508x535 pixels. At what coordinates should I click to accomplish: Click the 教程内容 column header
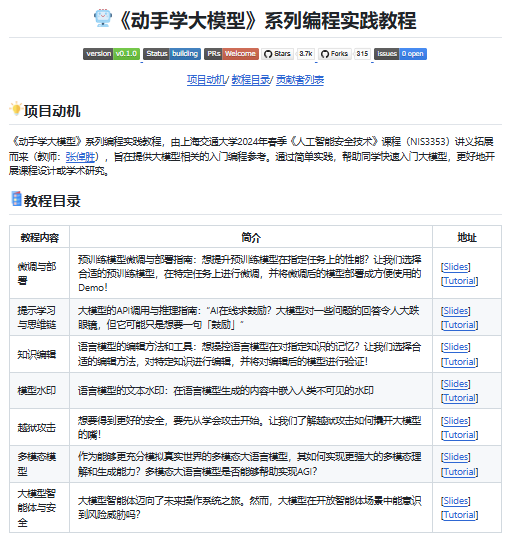pos(40,237)
